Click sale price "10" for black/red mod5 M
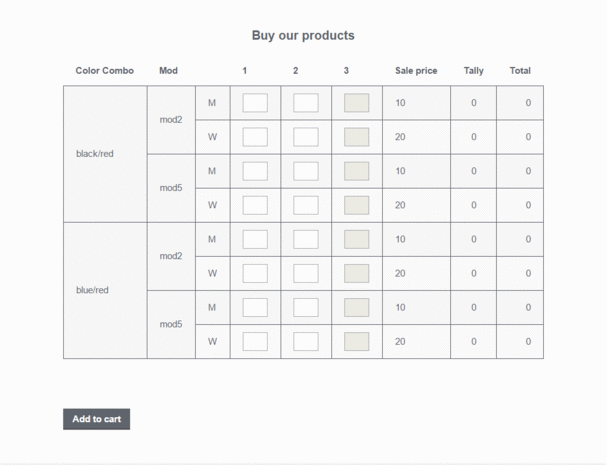The height and width of the screenshot is (465, 607). [x=400, y=171]
